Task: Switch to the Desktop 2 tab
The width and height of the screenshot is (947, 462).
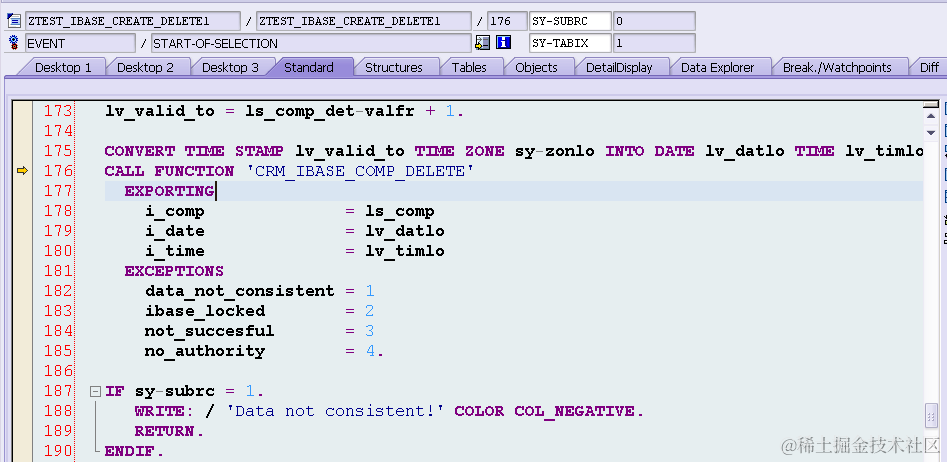Action: click(x=146, y=68)
